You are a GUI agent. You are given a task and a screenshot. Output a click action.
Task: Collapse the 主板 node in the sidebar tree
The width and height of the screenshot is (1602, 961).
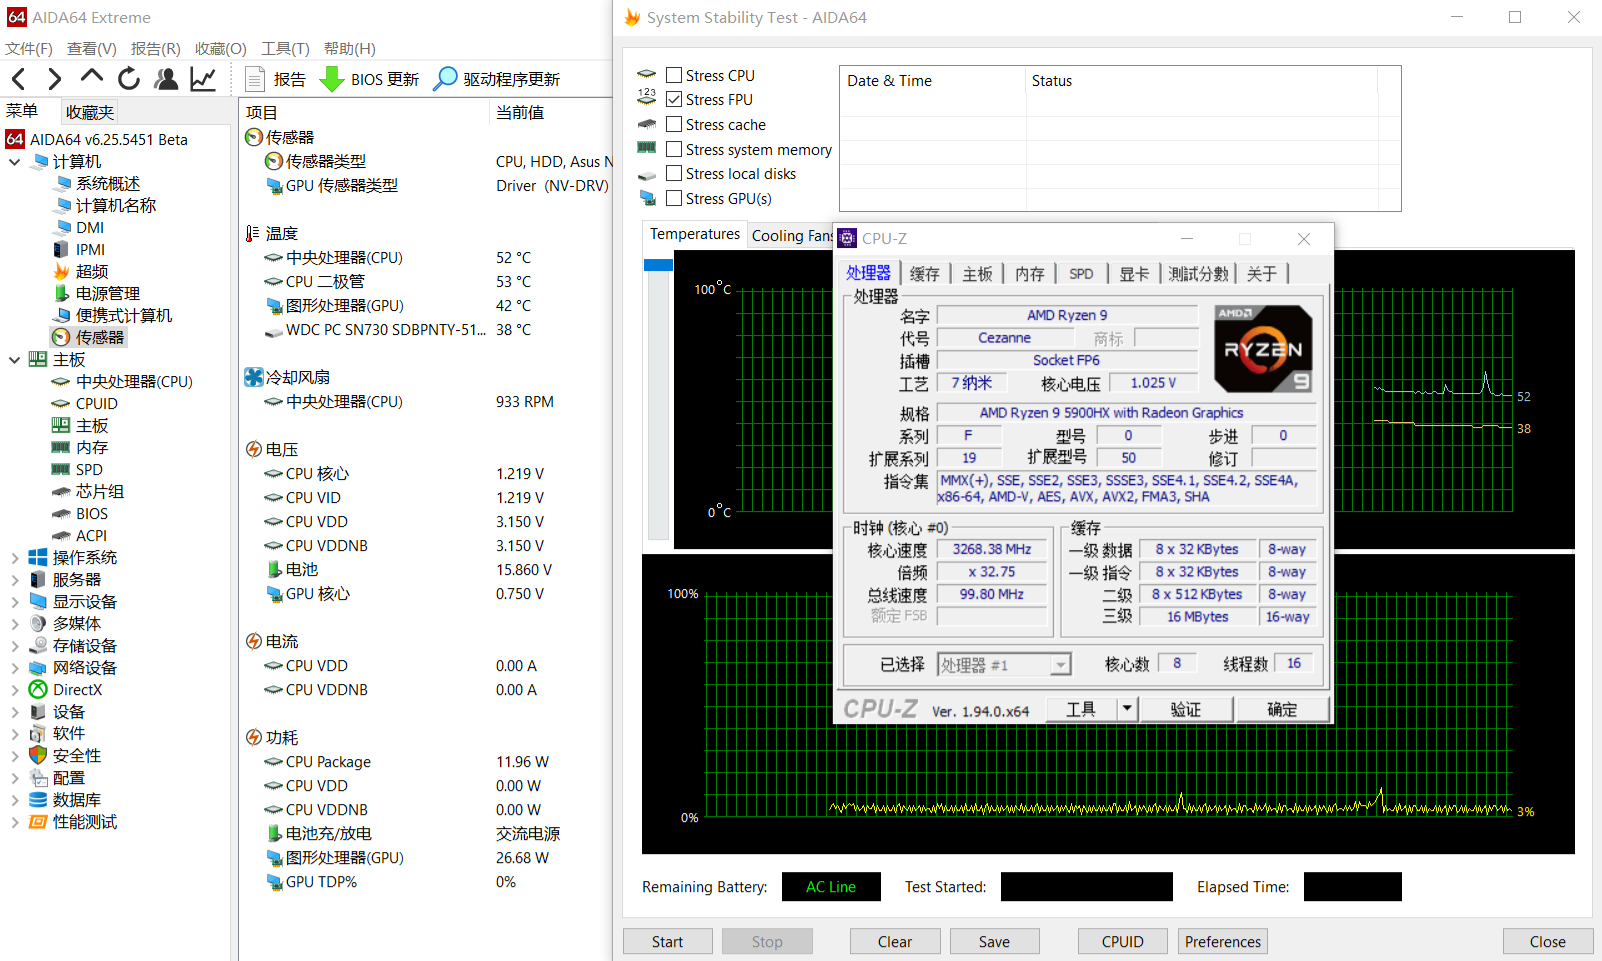coord(14,359)
